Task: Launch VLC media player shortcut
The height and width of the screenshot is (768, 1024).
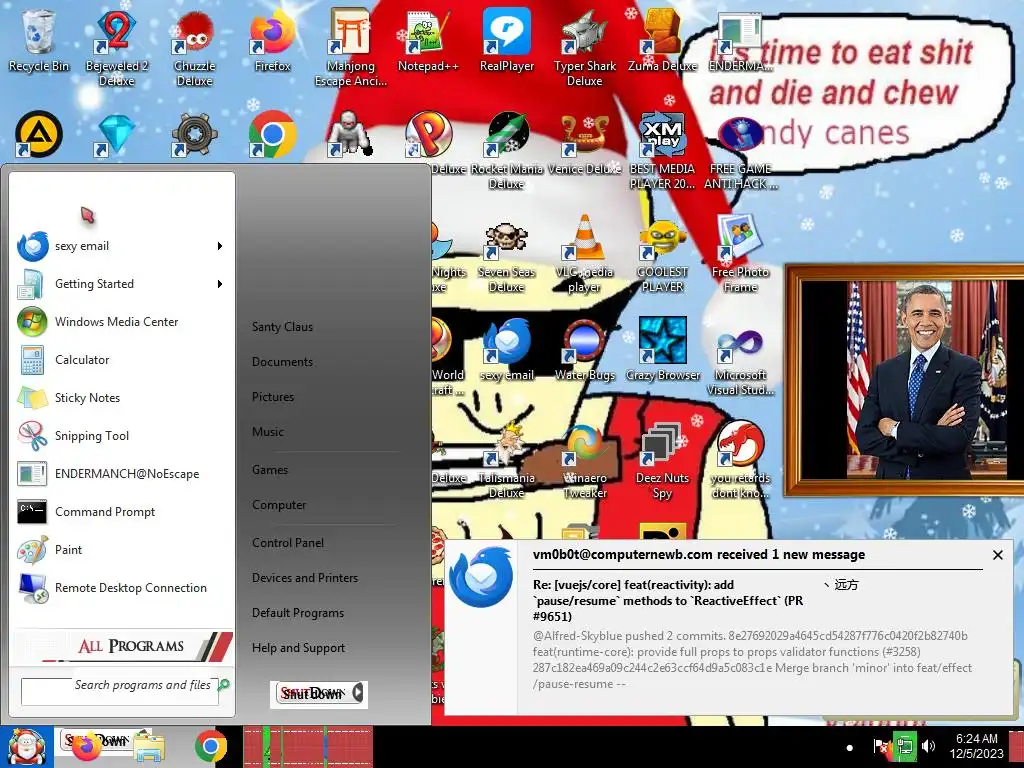Action: (x=584, y=255)
